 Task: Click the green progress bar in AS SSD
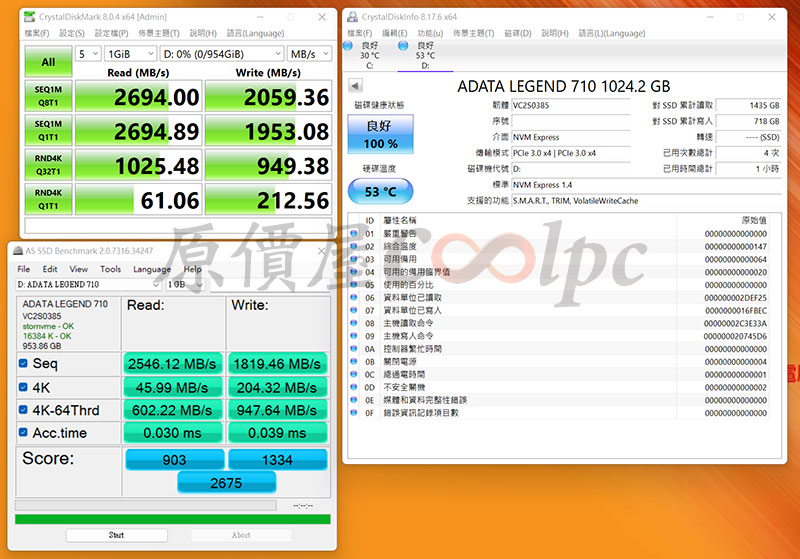click(x=172, y=519)
